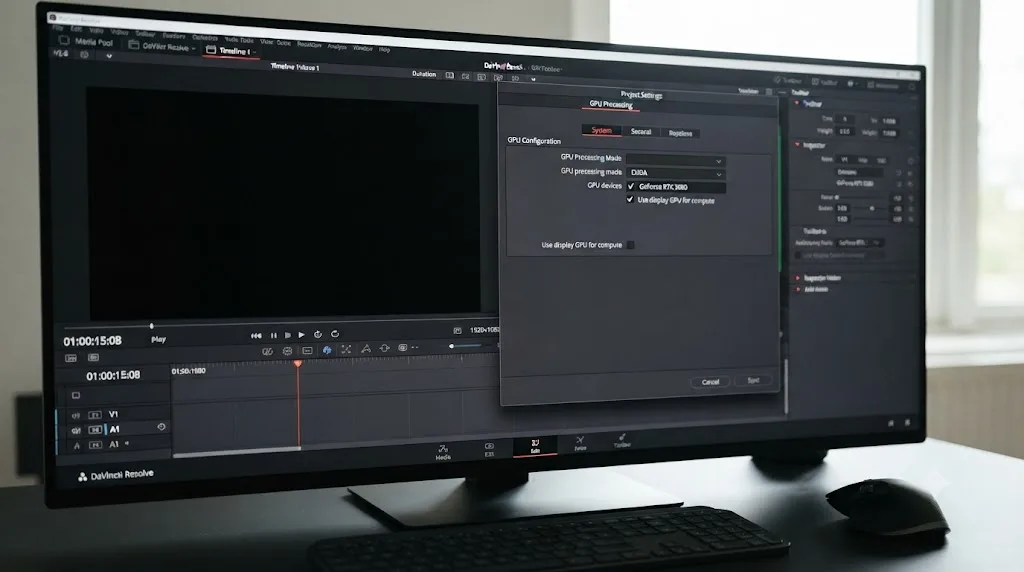Click the A-shaped marker icon in timeline toolbar
This screenshot has height=572, width=1024.
click(x=366, y=349)
